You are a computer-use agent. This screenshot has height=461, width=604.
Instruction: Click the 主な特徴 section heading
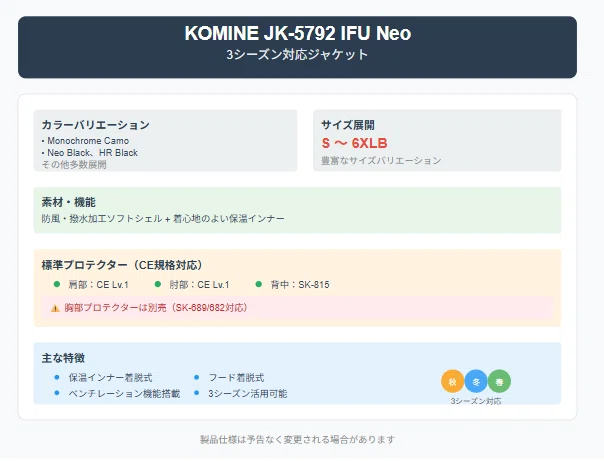(x=63, y=358)
